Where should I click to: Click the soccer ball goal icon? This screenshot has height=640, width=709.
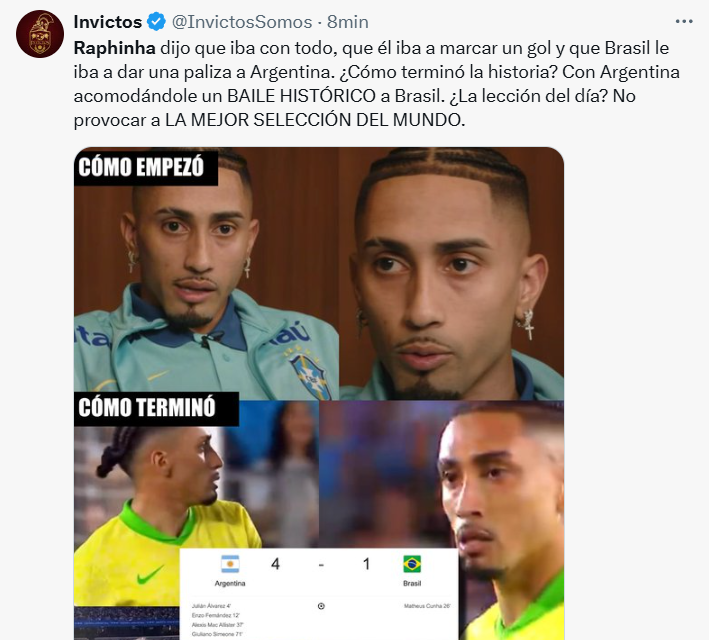pos(321,606)
